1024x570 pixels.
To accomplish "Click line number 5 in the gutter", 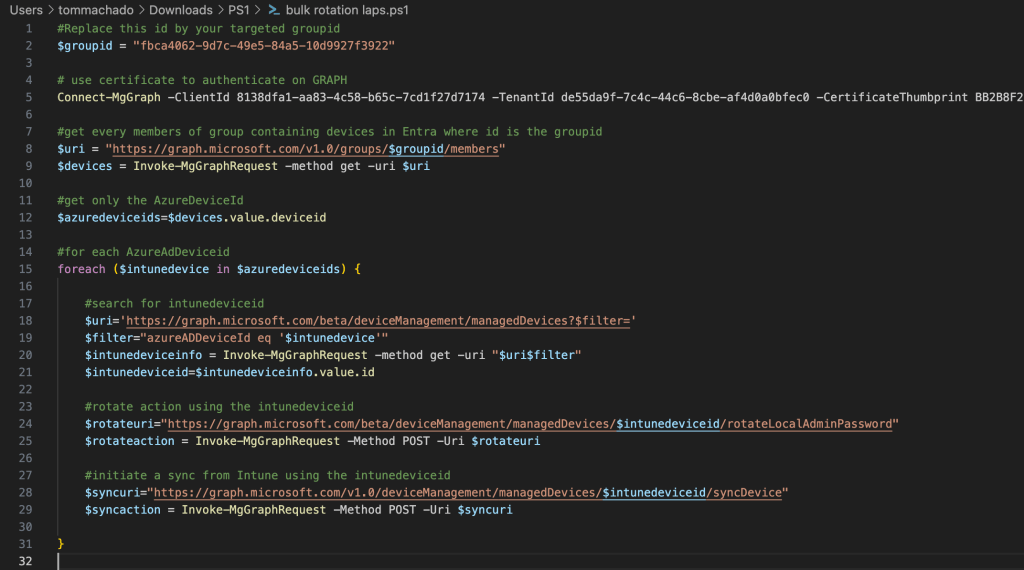I will [29, 97].
